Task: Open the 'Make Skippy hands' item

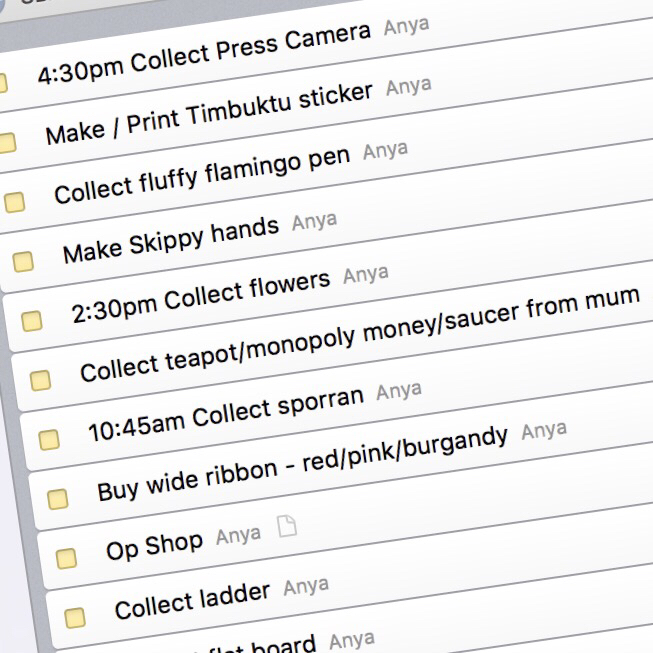Action: 171,240
